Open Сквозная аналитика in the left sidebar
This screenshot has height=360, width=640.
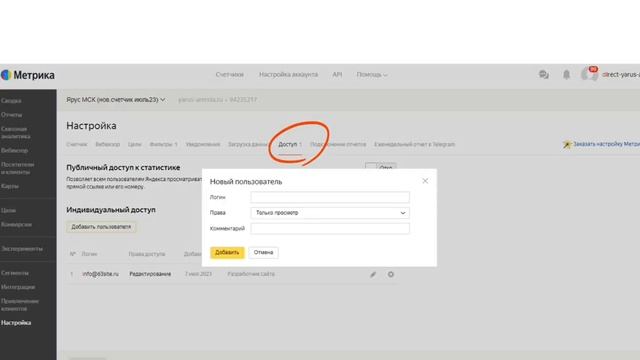(x=16, y=133)
